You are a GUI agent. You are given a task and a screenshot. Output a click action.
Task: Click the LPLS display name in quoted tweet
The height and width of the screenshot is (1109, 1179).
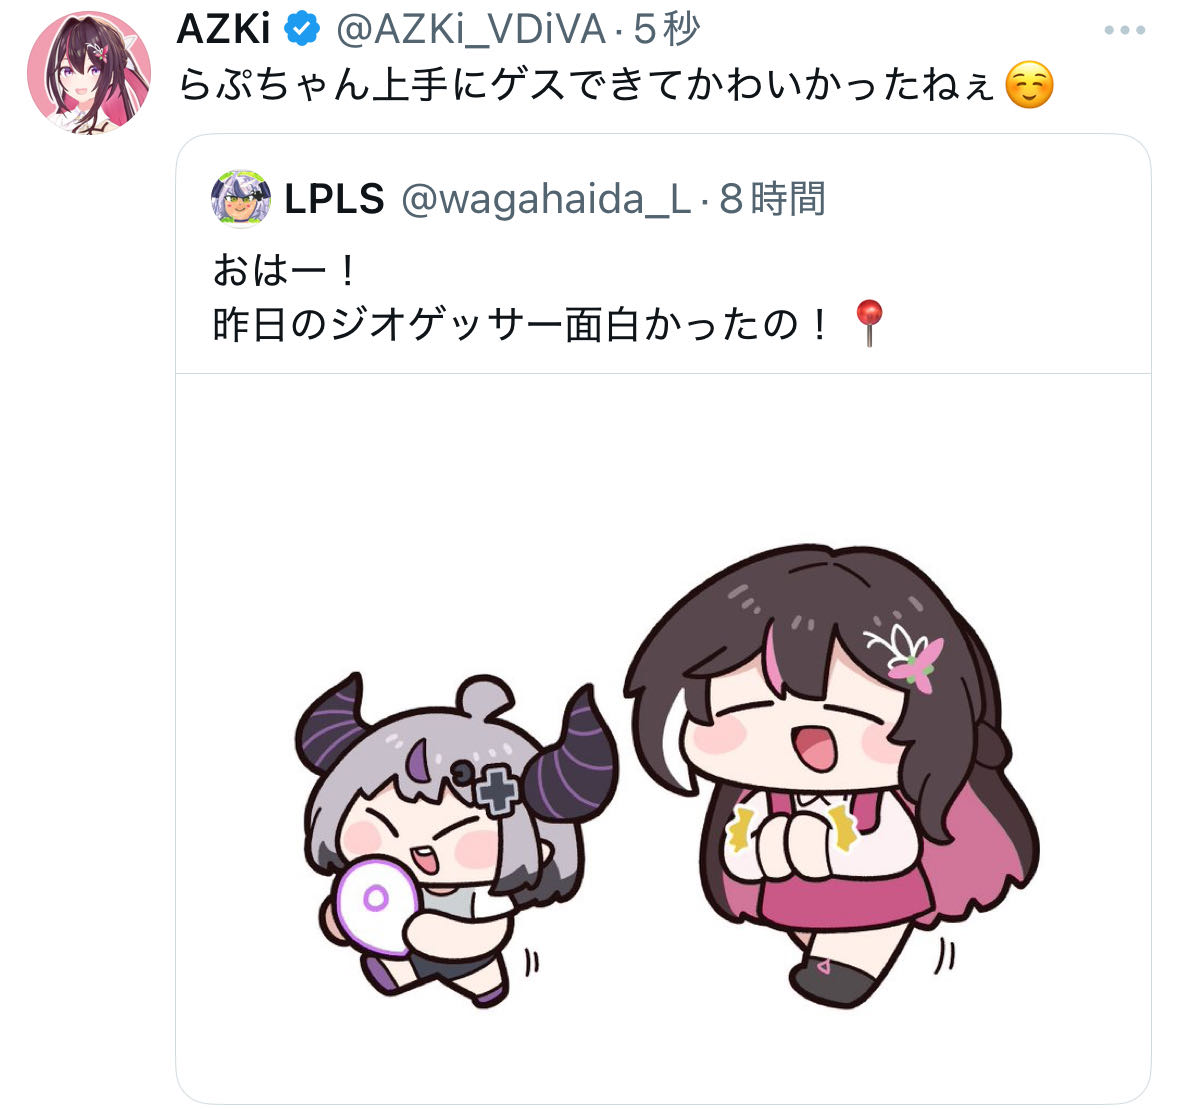point(334,199)
